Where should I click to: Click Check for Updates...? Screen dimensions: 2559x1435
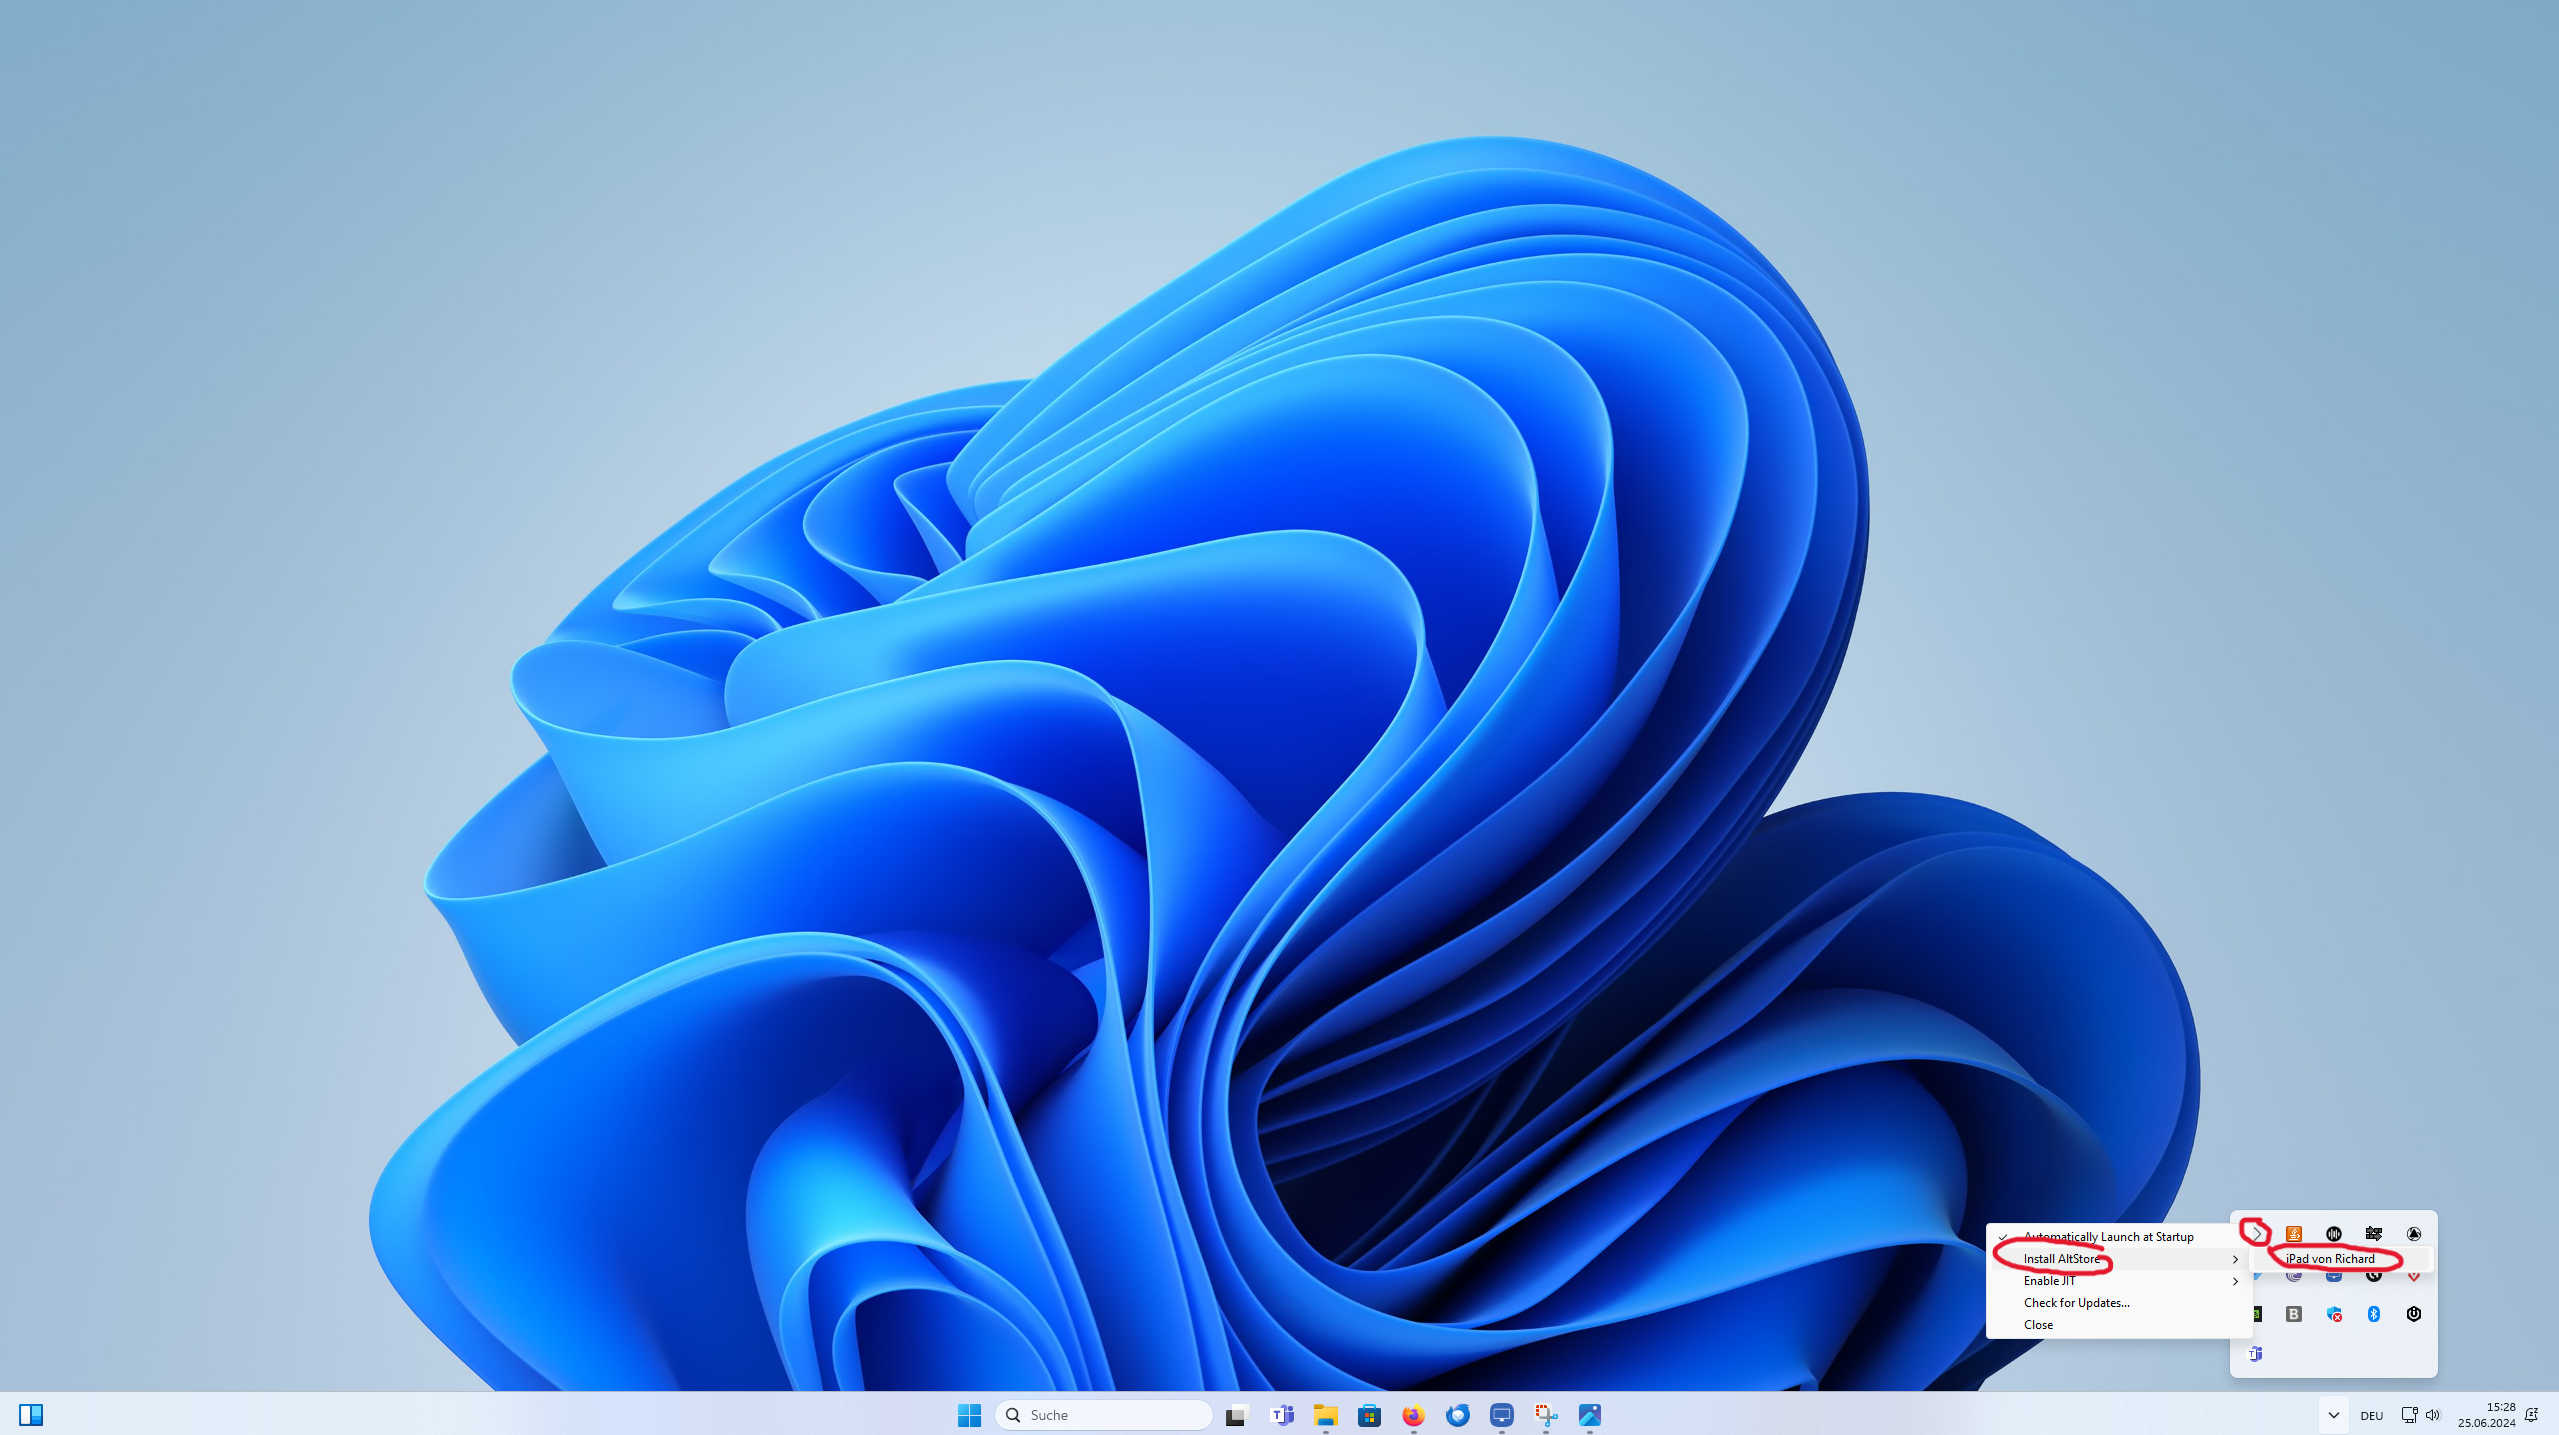2076,1303
